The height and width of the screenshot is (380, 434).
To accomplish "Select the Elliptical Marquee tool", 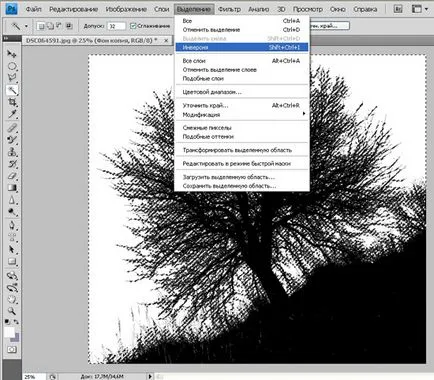I will [12, 66].
